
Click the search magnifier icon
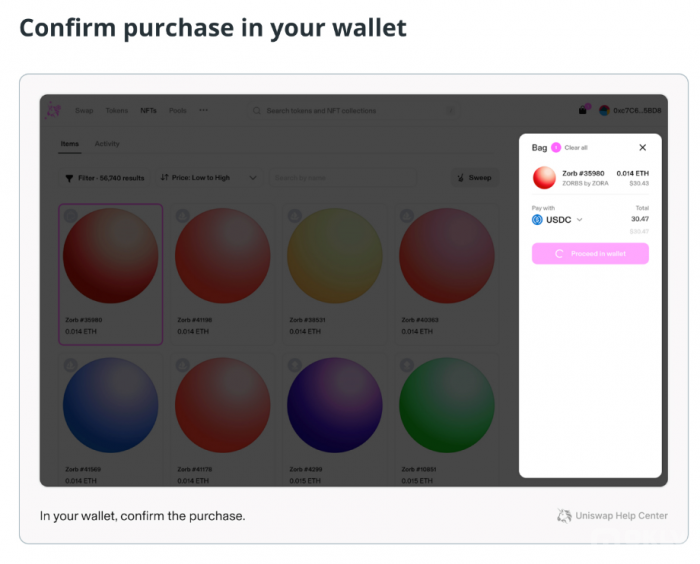[x=257, y=110]
